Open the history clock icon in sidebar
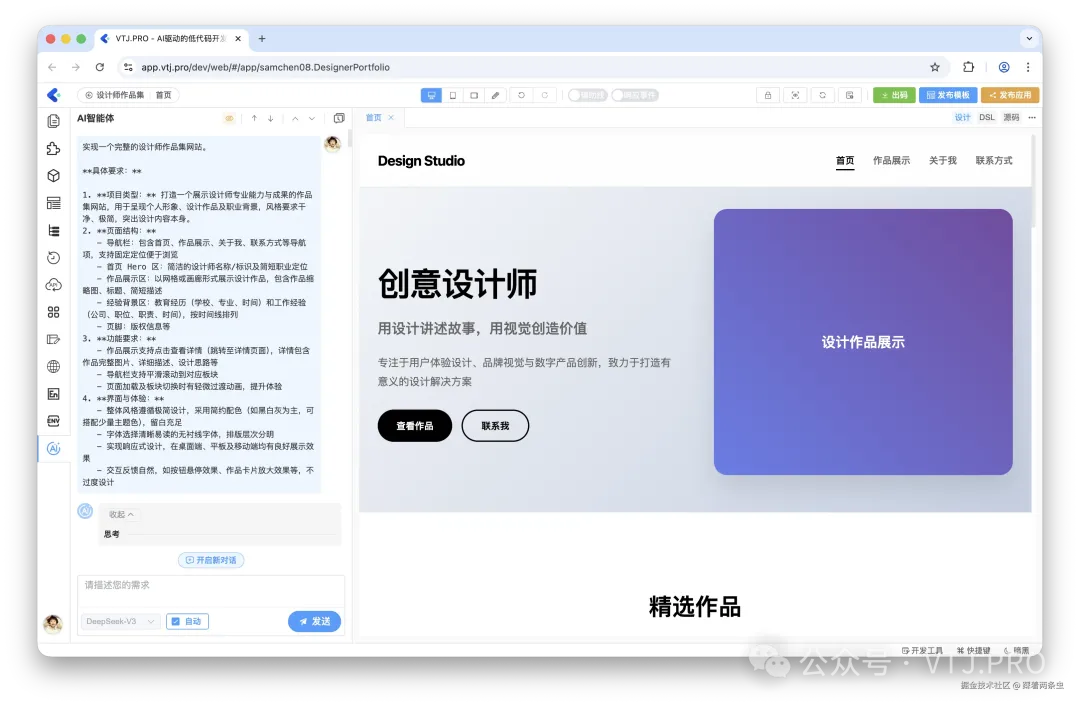This screenshot has height=706, width=1080. pos(53,257)
